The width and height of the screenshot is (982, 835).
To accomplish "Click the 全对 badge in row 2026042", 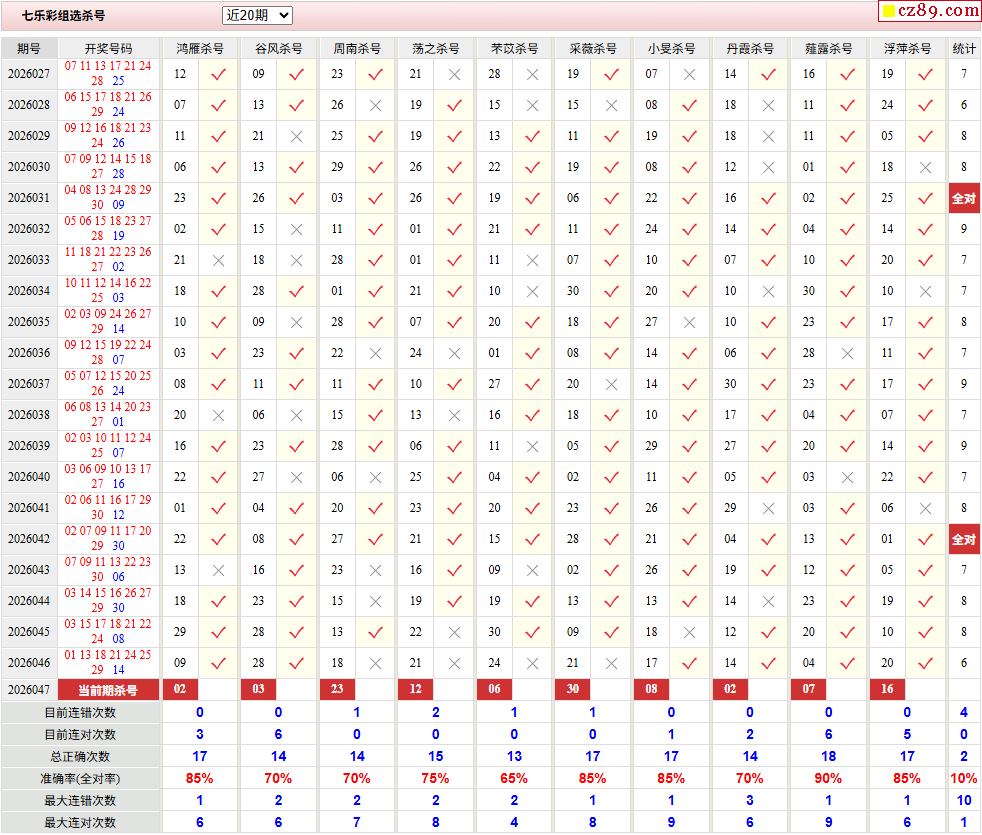I will 963,539.
